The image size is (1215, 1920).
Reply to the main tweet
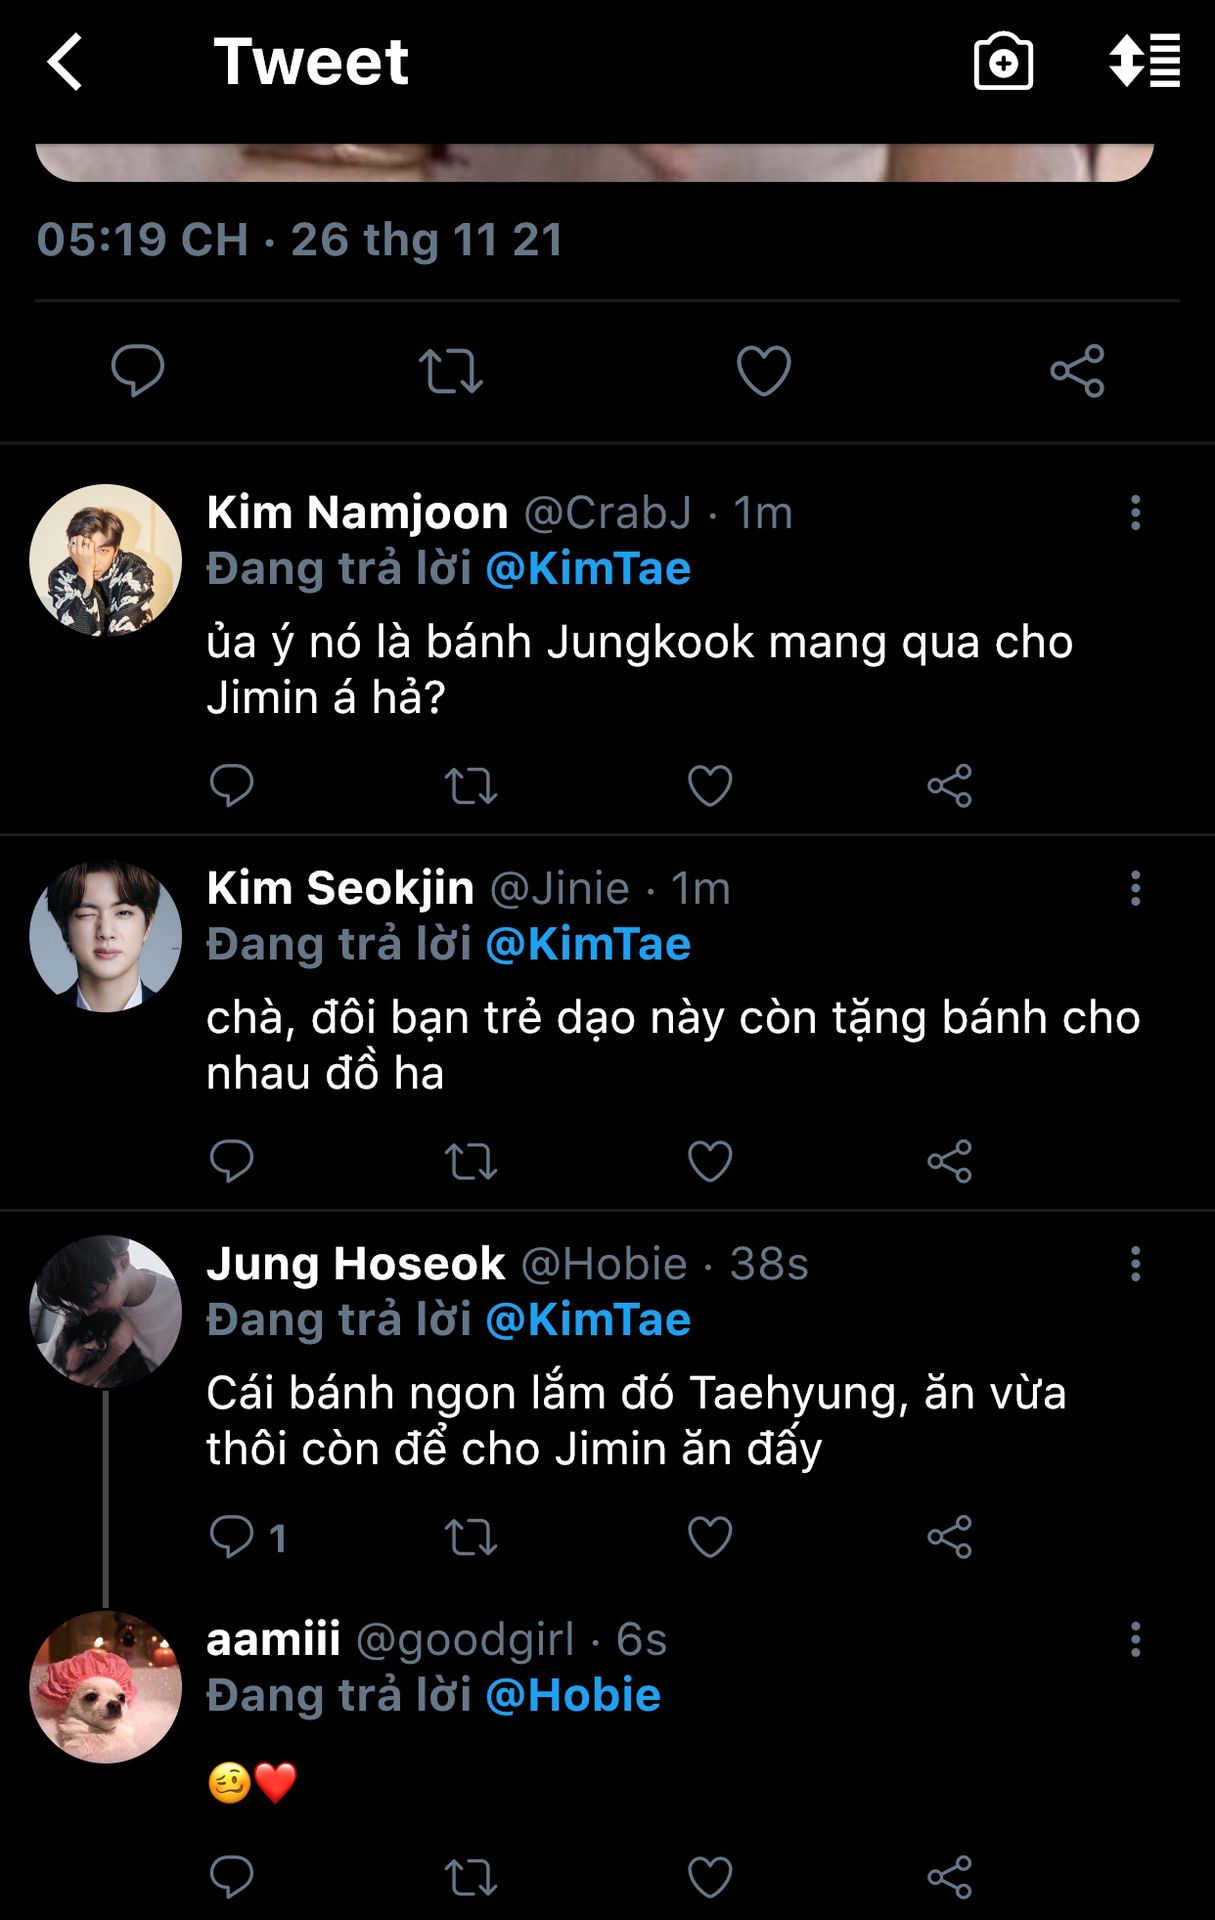[137, 371]
